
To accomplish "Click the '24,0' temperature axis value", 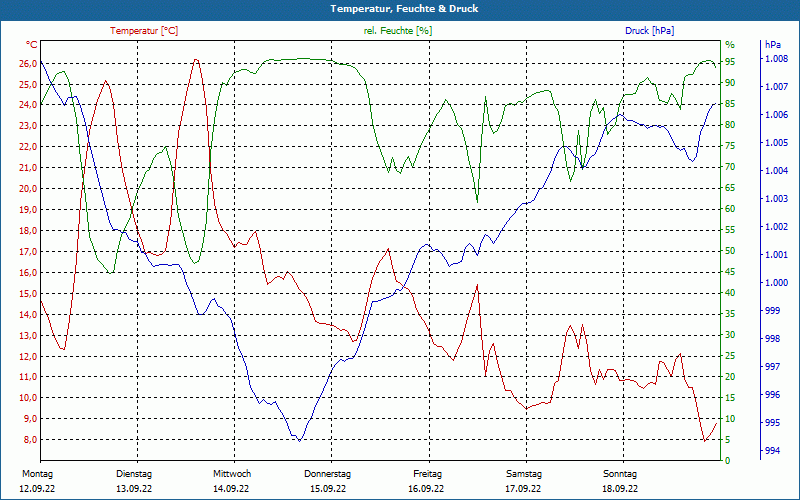I will coord(29,105).
